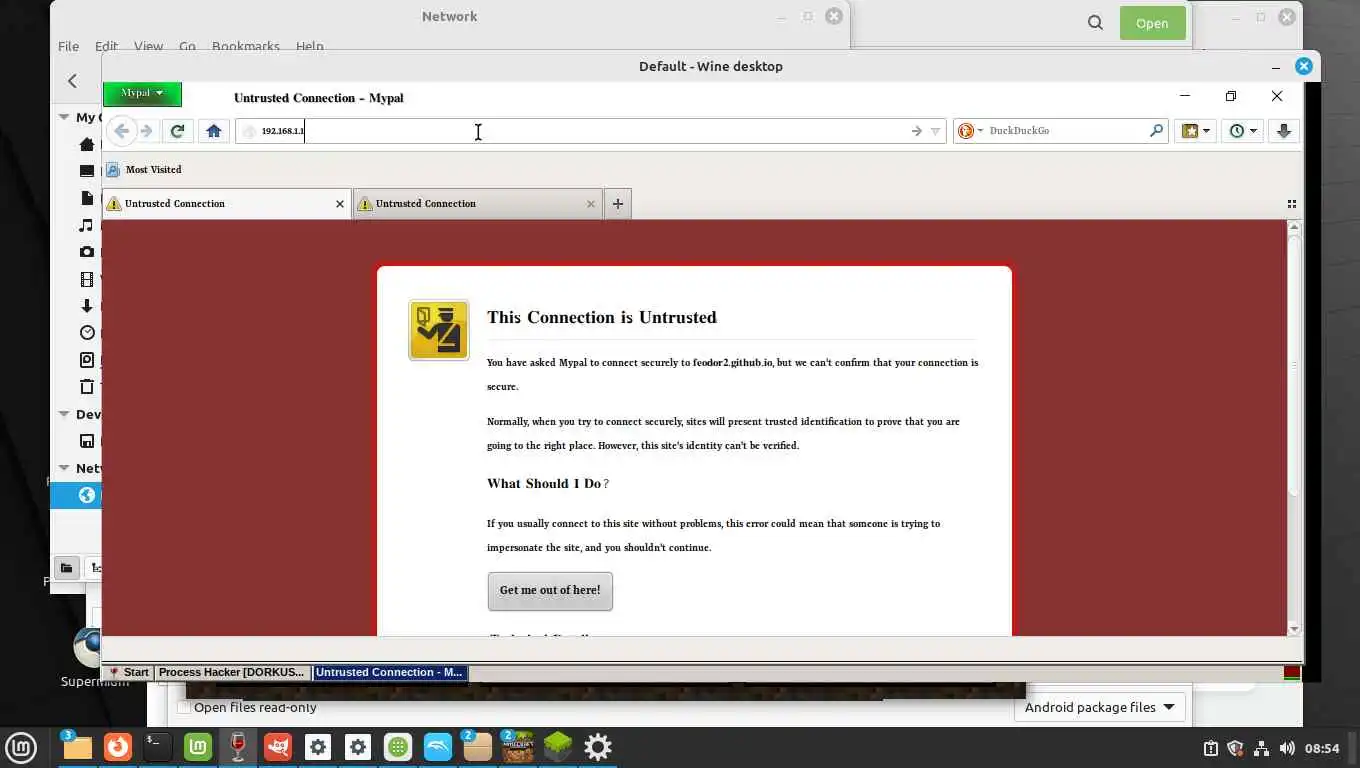Close the first Untrusted Connection tab
This screenshot has width=1360, height=768.
click(x=340, y=204)
